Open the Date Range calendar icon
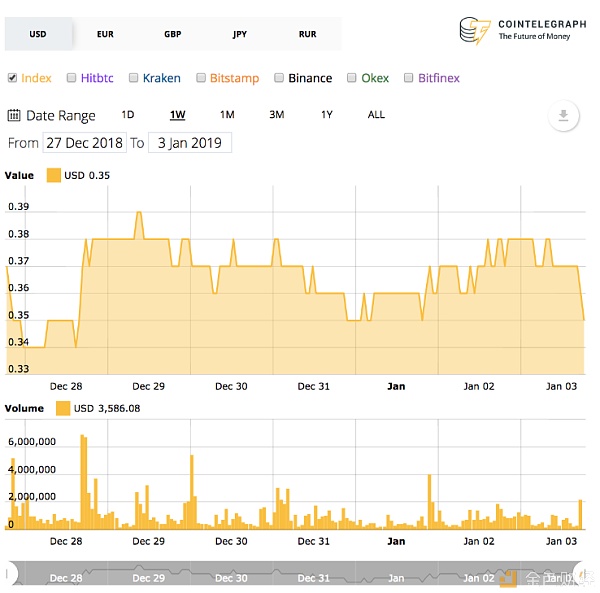The image size is (600, 593). 14,115
